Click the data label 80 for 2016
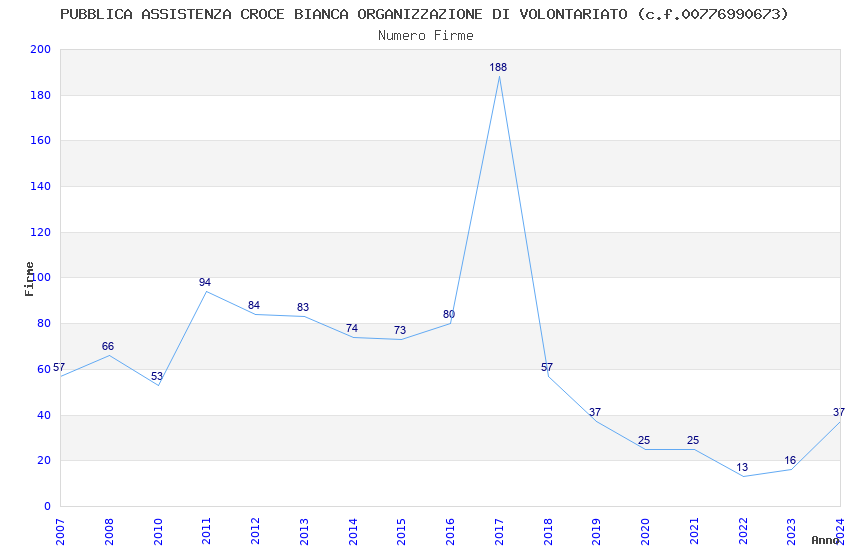 [448, 314]
